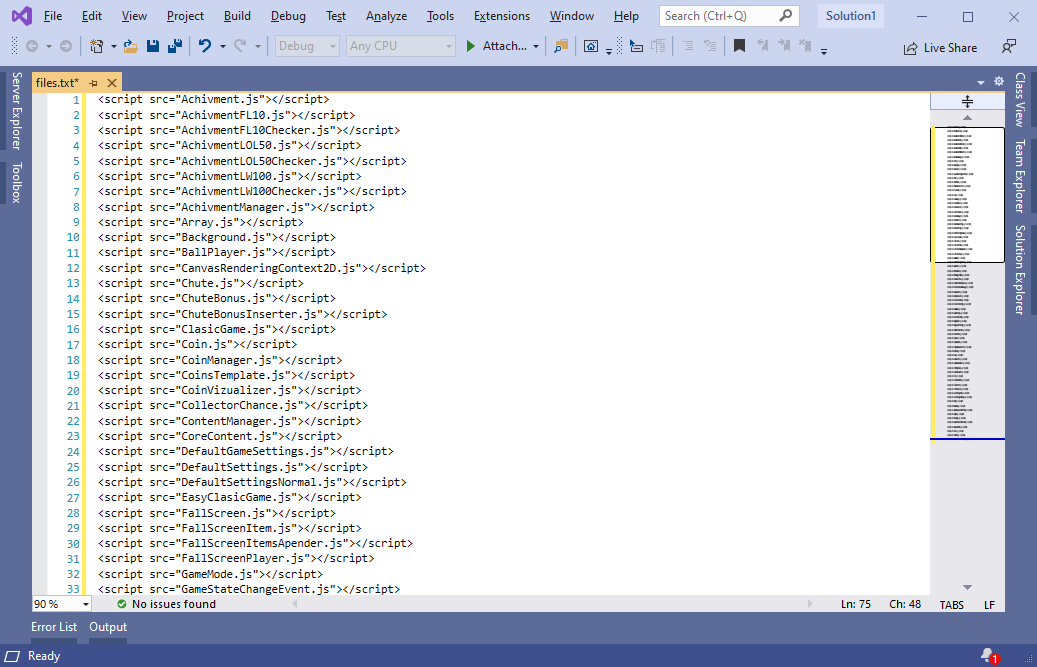The height and width of the screenshot is (667, 1037).
Task: Undo the last edit
Action: [x=205, y=46]
